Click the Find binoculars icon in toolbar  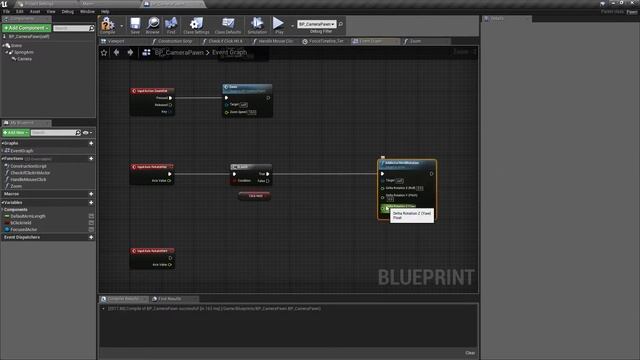[171, 25]
